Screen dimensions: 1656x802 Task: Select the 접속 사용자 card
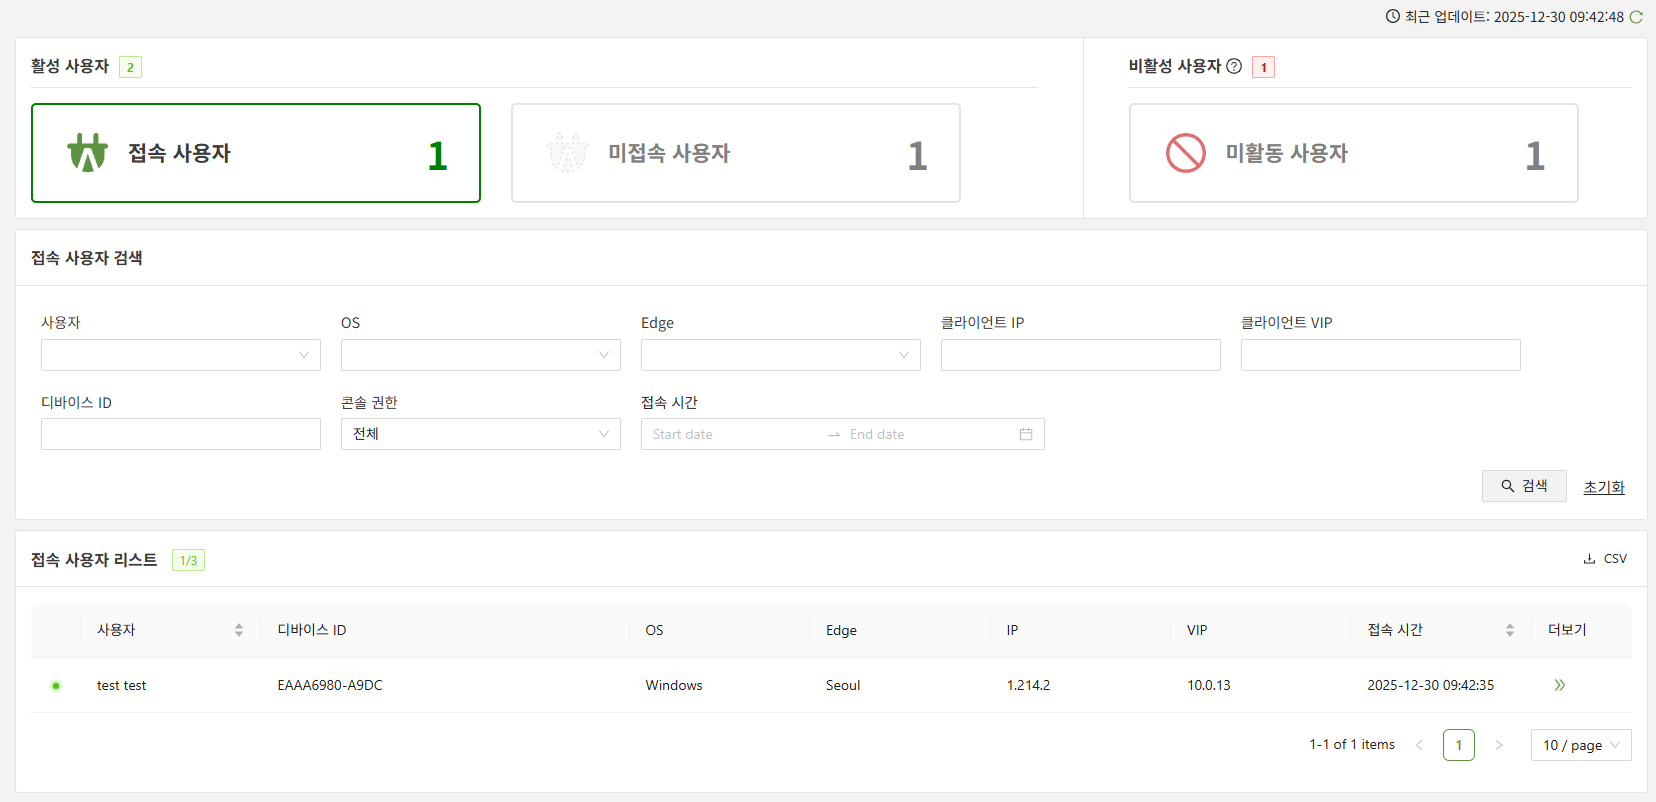(256, 153)
